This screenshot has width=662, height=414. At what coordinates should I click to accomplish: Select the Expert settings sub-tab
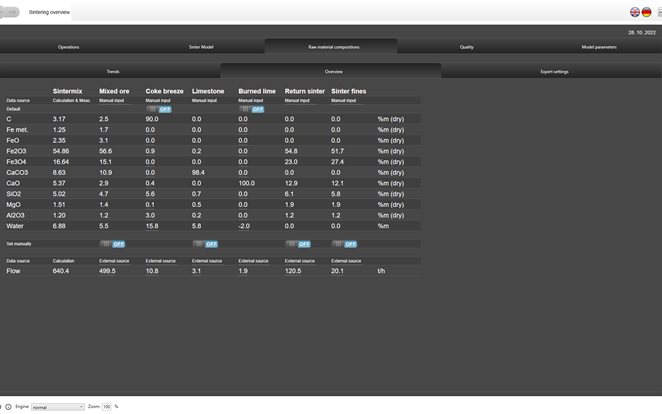coord(554,72)
